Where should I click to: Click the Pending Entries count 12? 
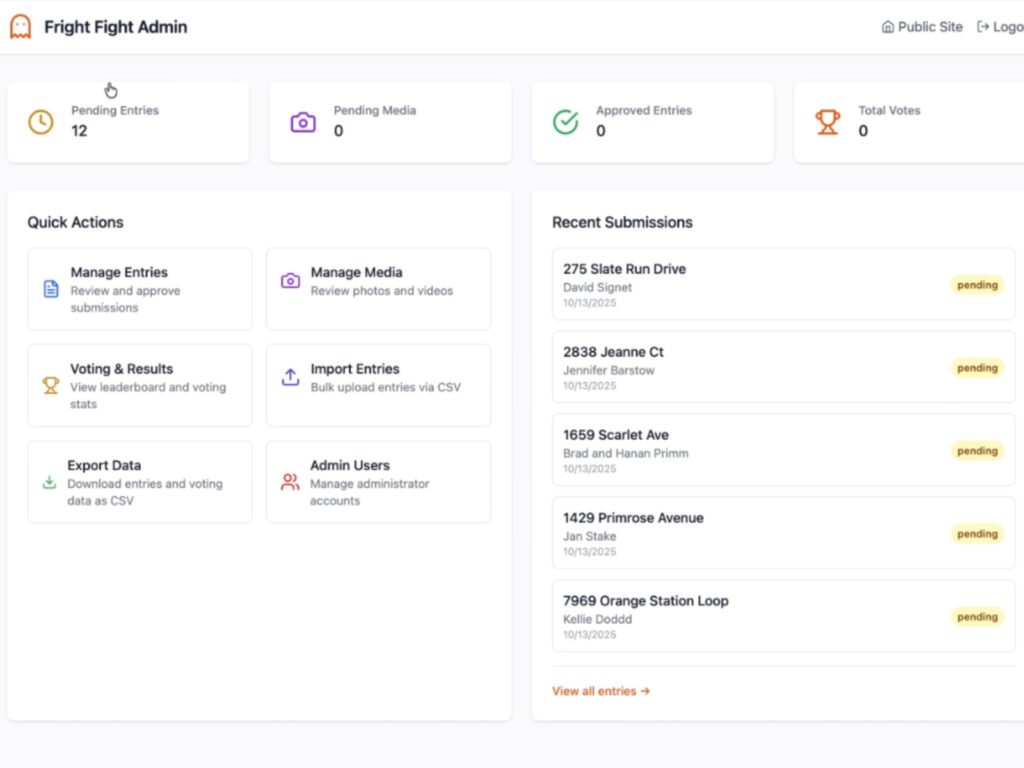click(79, 131)
